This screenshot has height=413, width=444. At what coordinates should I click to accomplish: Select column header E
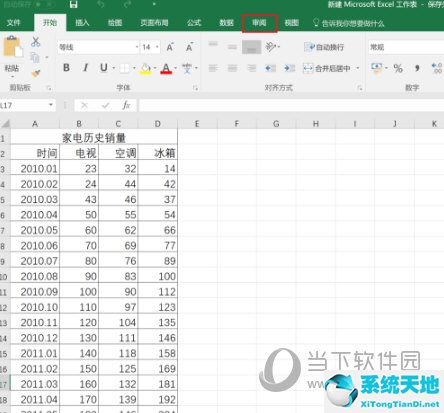(x=197, y=124)
